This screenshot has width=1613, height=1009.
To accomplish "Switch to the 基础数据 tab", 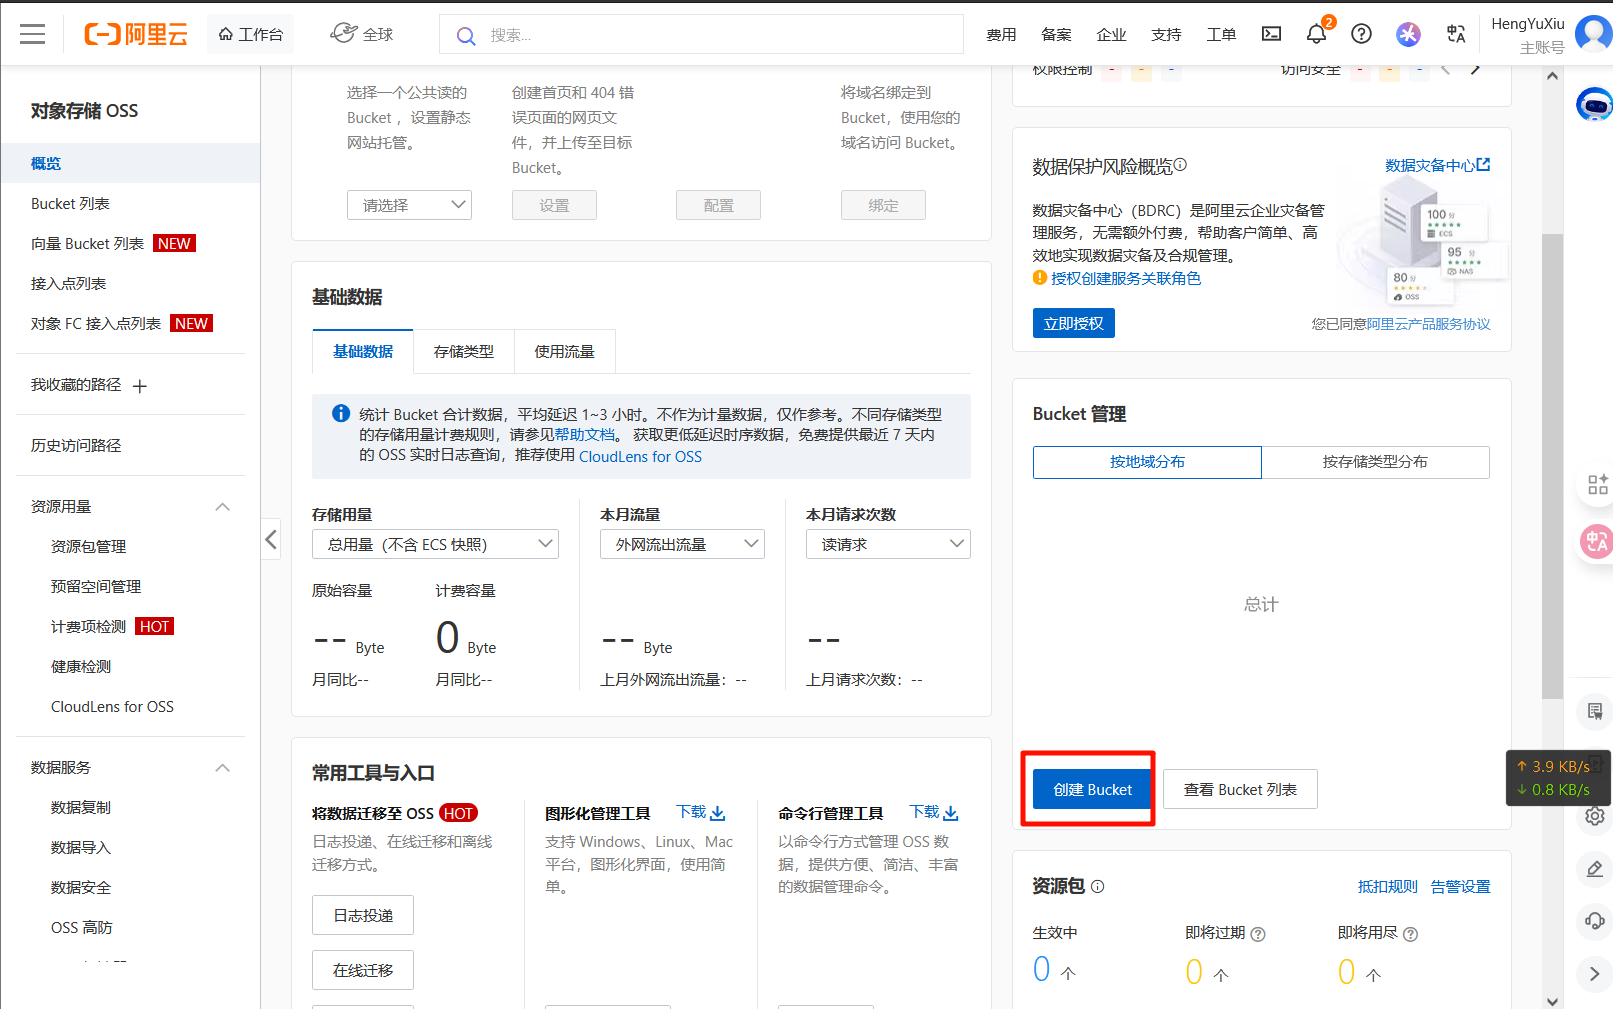I will click(x=362, y=351).
